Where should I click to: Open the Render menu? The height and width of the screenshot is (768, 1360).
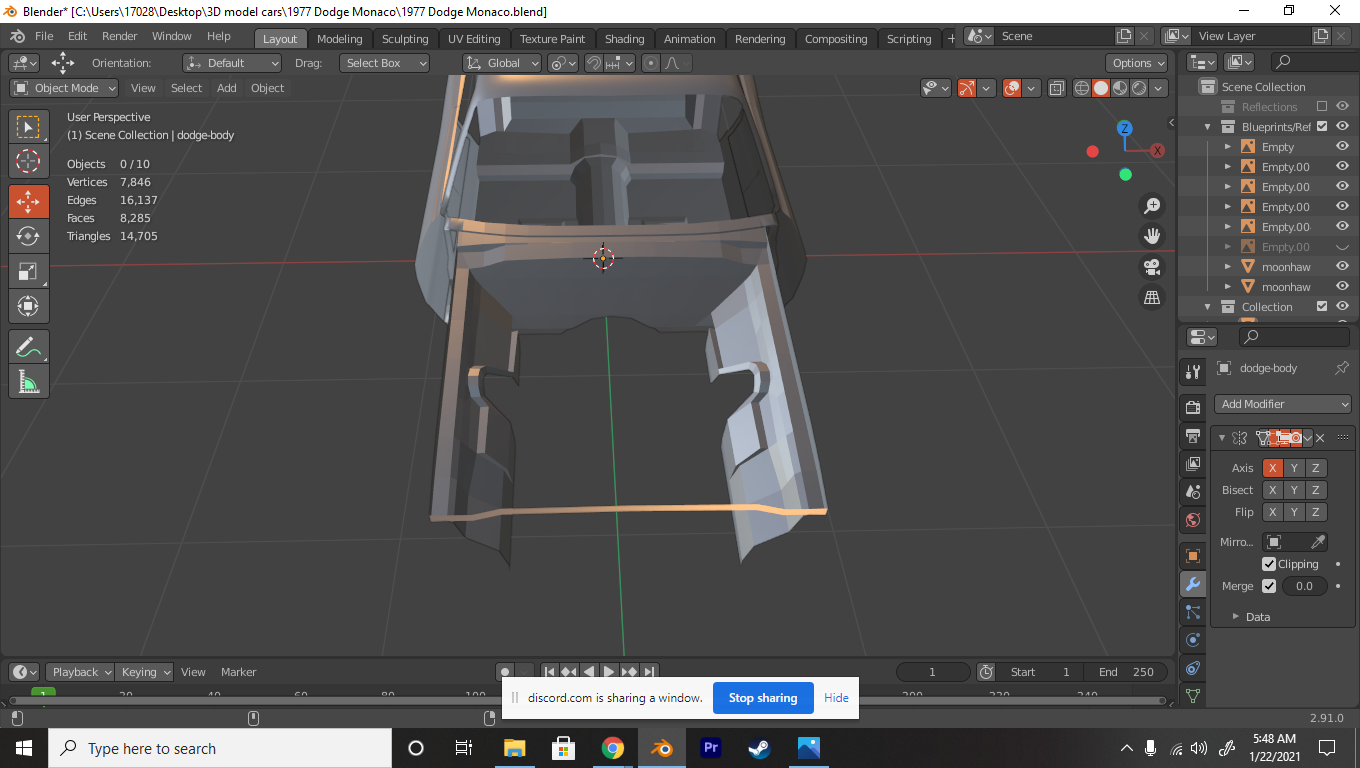point(119,36)
